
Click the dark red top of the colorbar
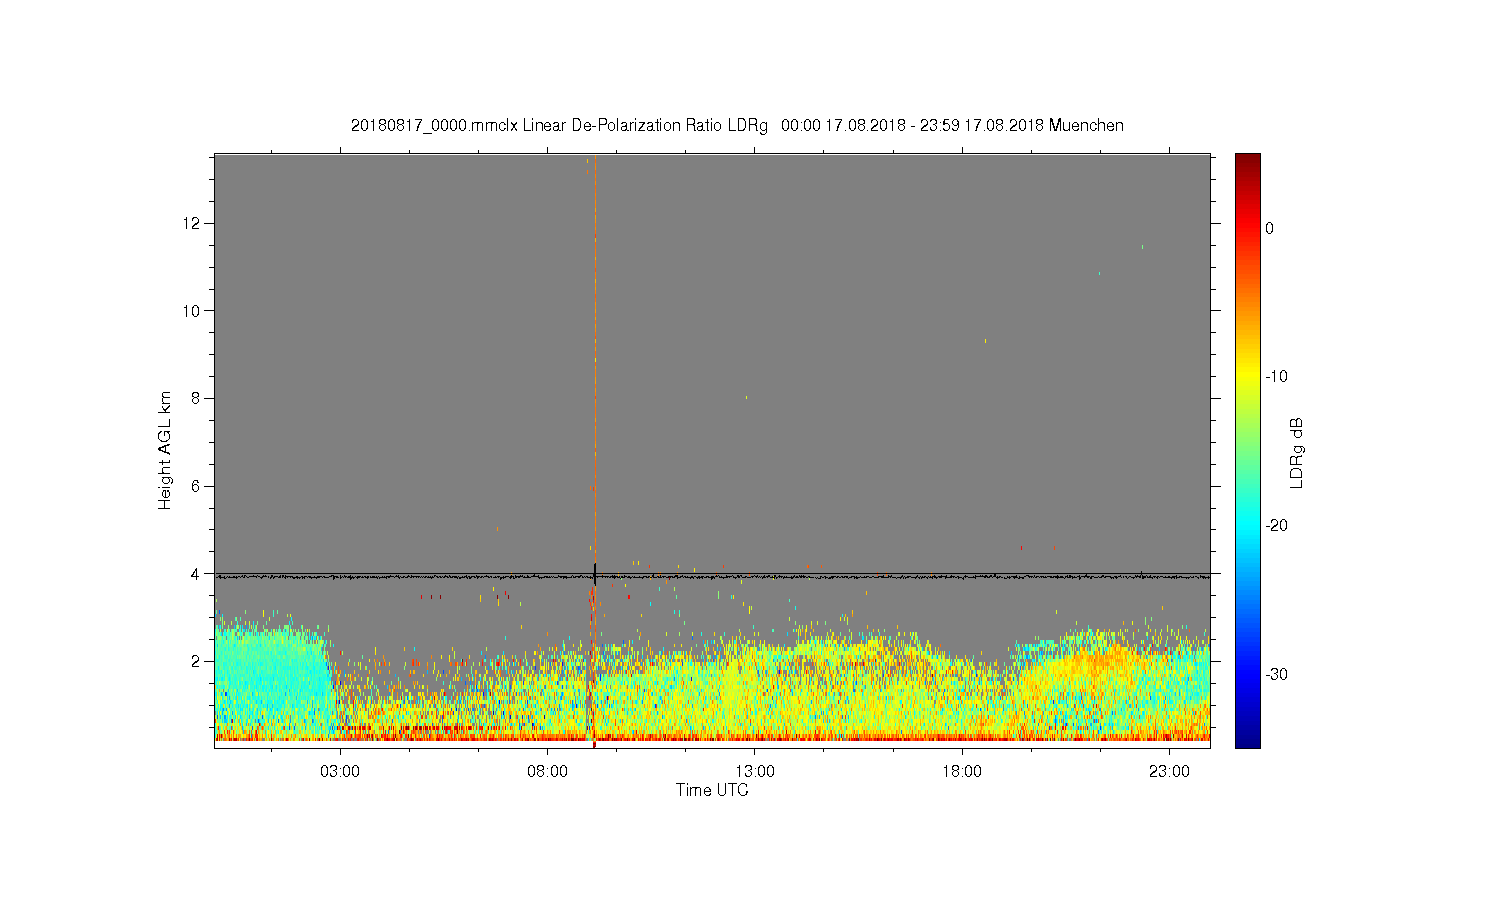coord(1247,165)
